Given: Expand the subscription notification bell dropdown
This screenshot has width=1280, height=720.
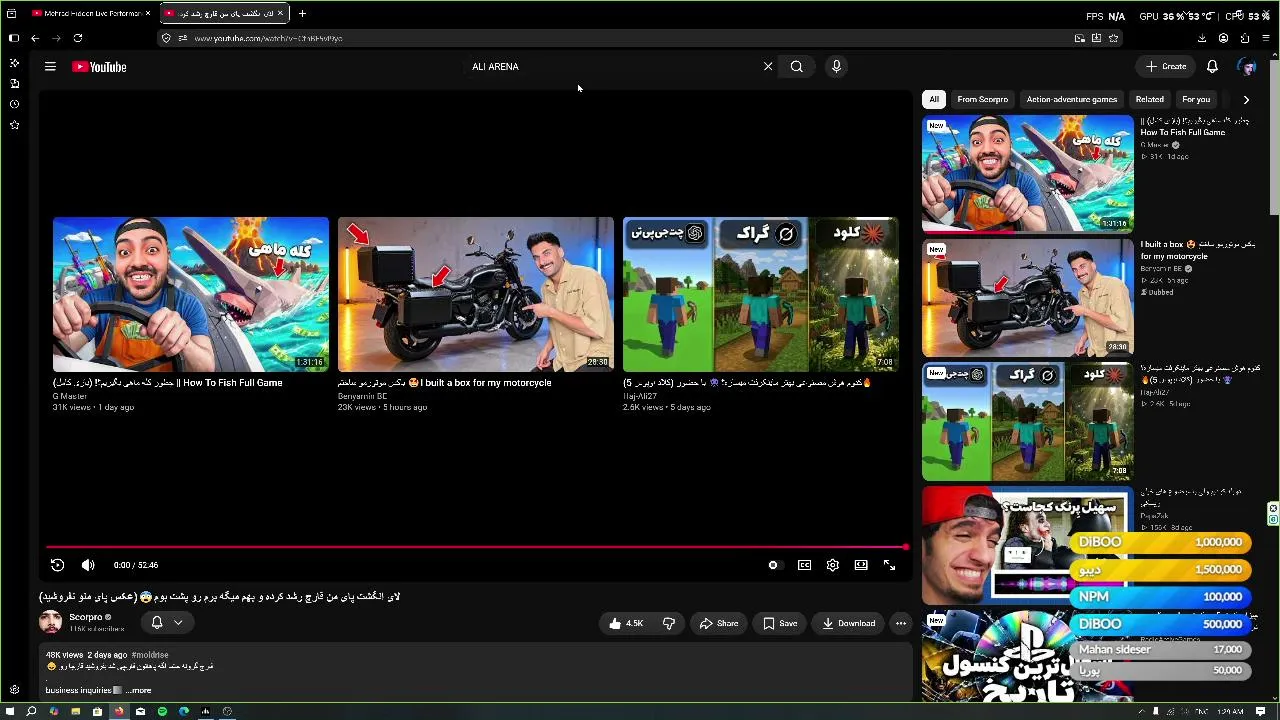Looking at the screenshot, I should tap(166, 622).
